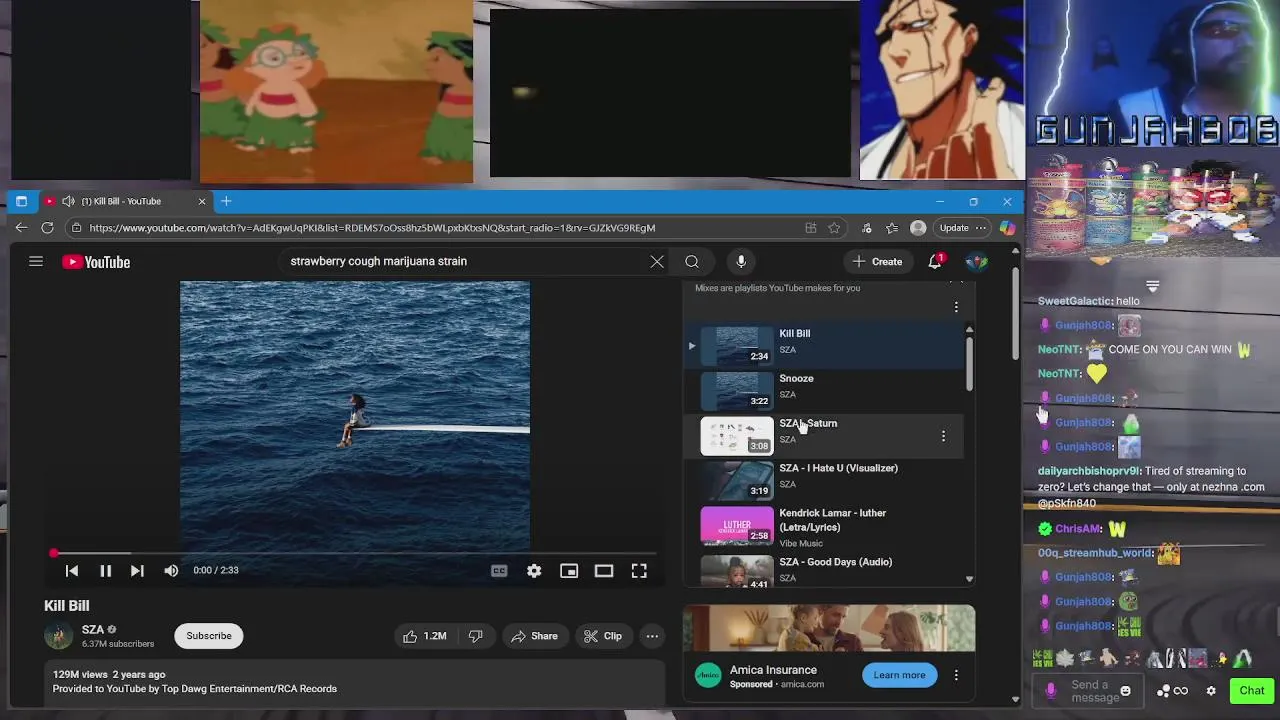The image size is (1280, 720).
Task: Open the browser settings and more menu
Action: coord(981,228)
